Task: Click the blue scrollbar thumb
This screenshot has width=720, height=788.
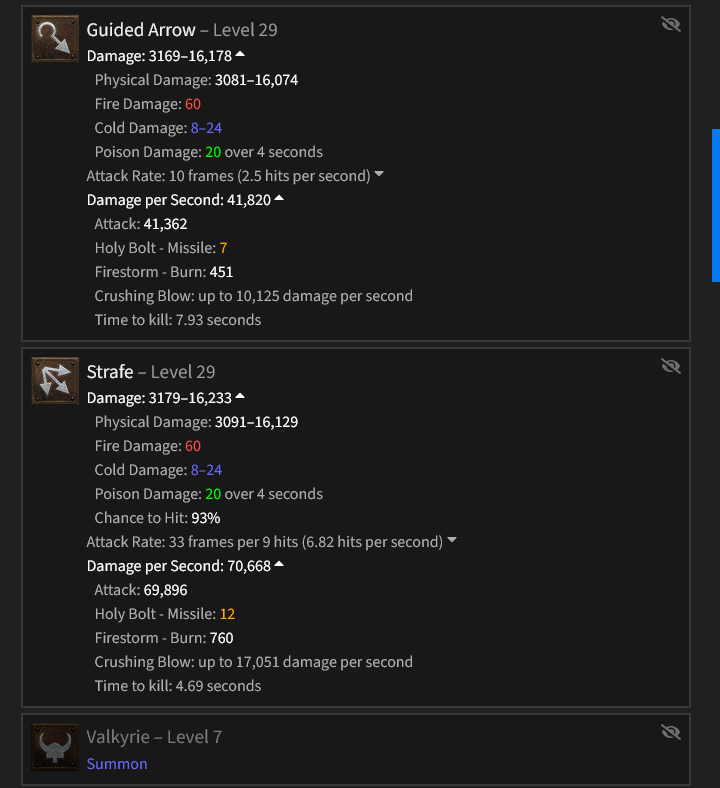Action: click(x=715, y=205)
